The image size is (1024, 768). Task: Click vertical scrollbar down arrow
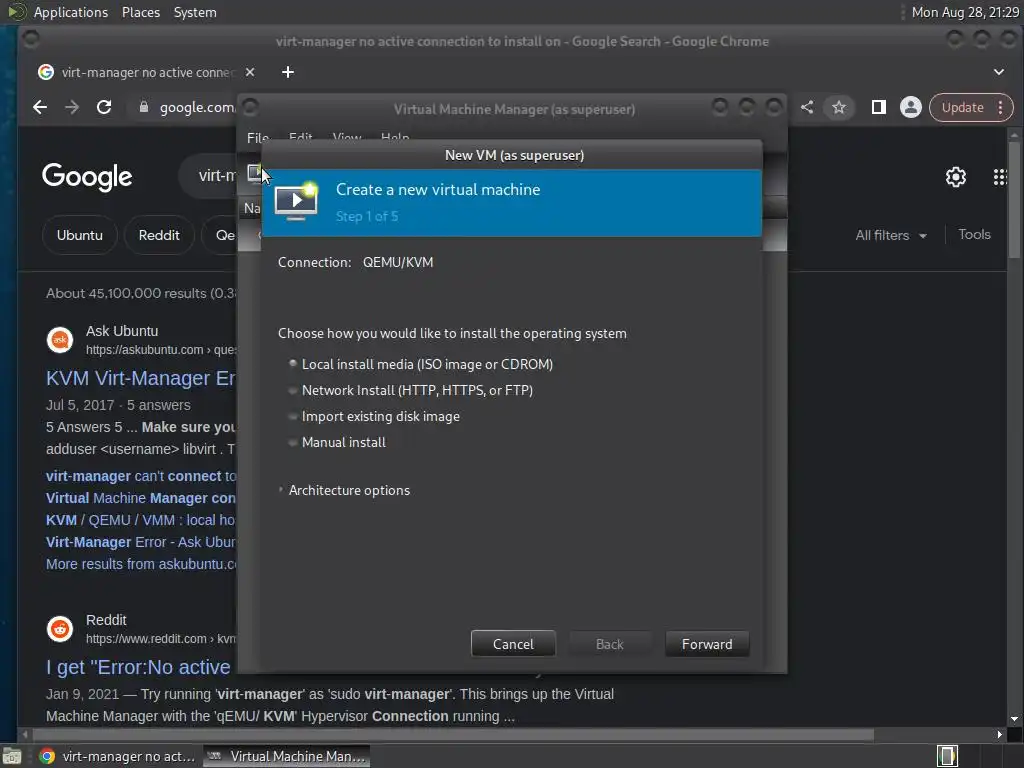click(x=1014, y=719)
